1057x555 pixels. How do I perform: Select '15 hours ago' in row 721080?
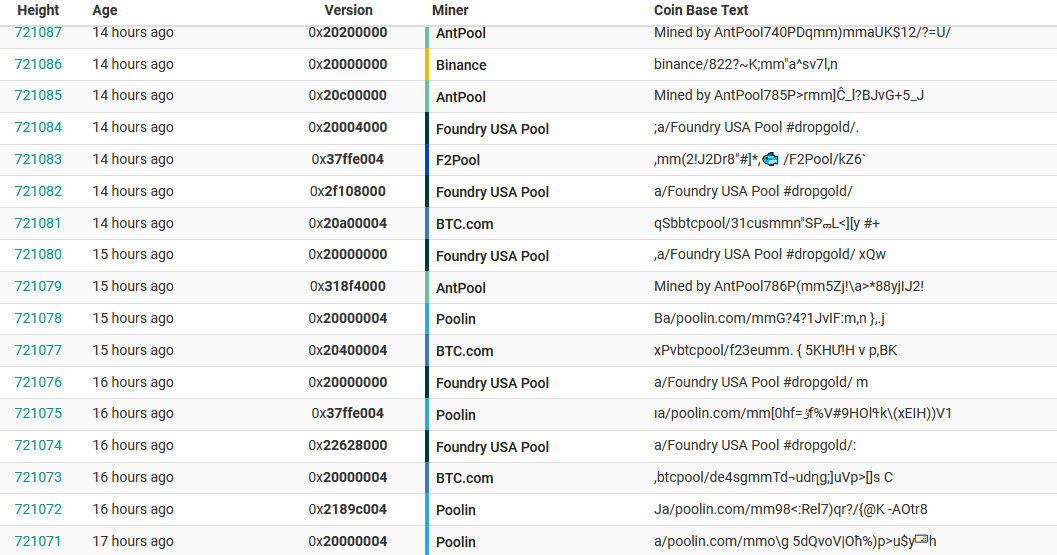pyautogui.click(x=133, y=254)
